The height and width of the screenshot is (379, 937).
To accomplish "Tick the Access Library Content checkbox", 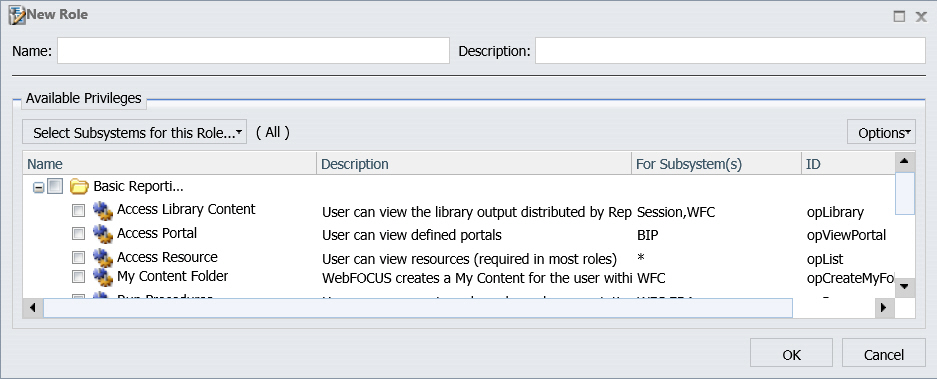I will pos(78,211).
